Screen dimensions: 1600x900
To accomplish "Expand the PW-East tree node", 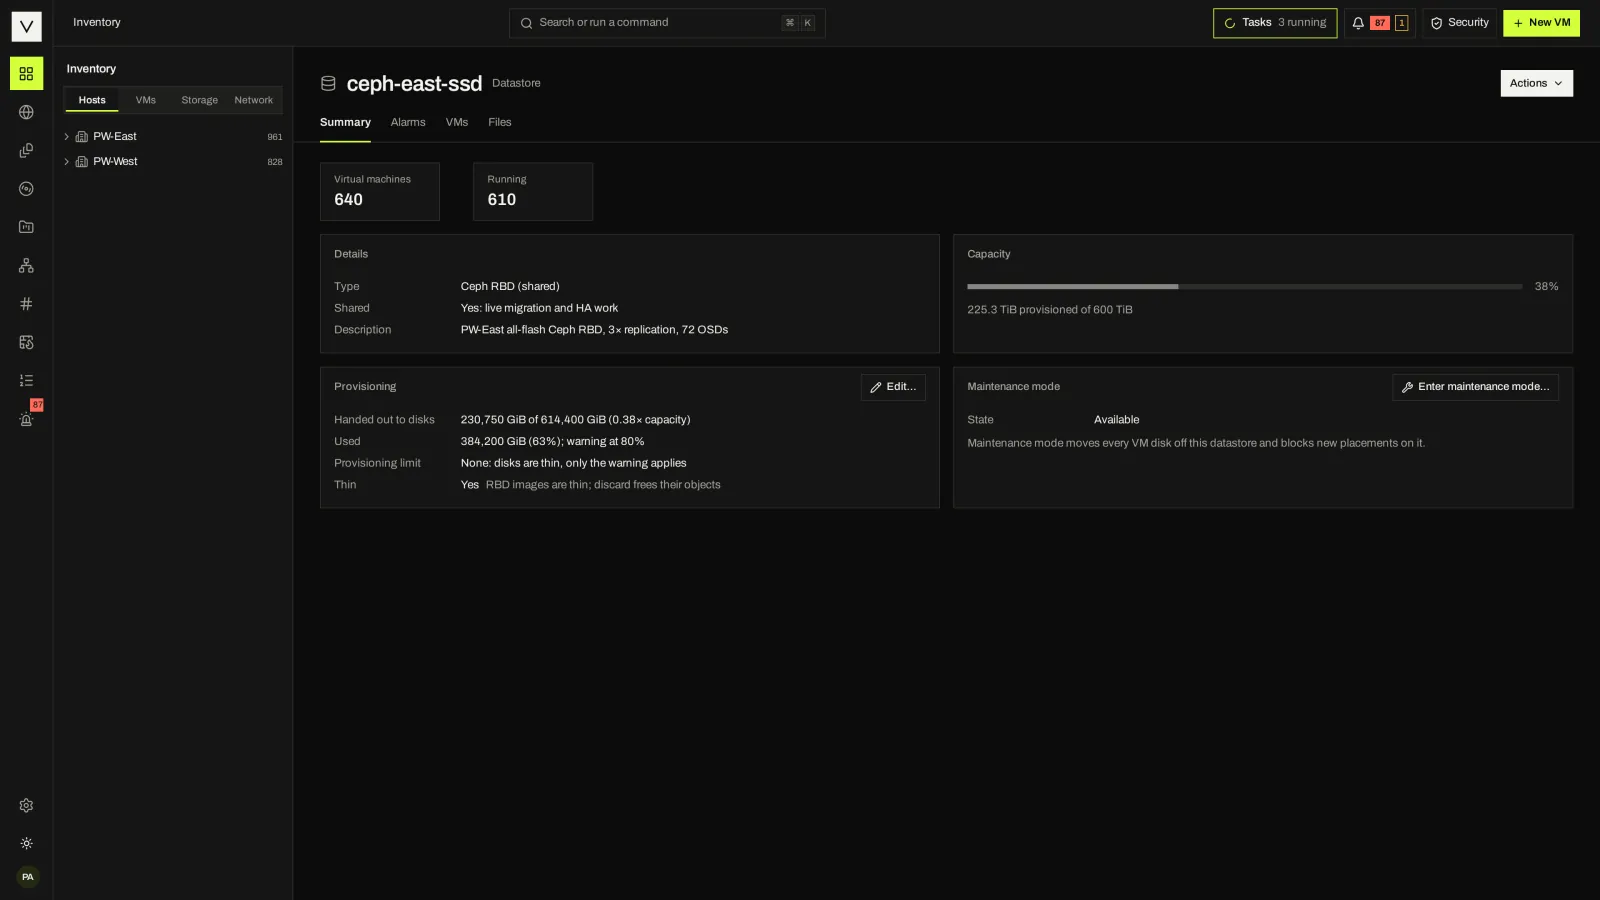I will click(x=67, y=137).
